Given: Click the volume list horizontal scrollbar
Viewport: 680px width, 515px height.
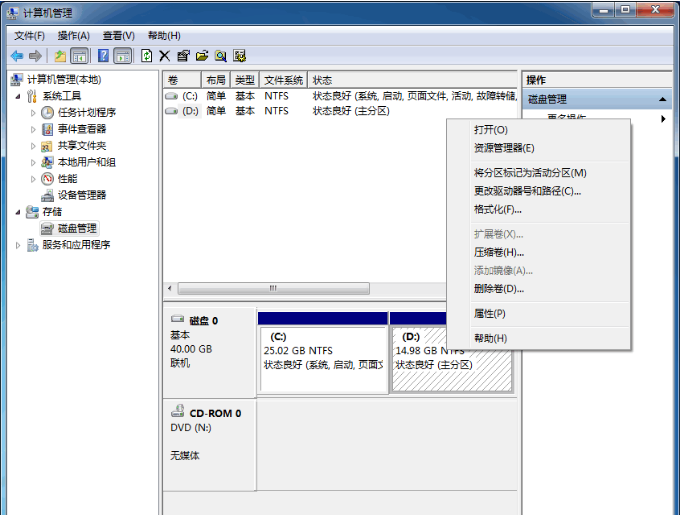Looking at the screenshot, I should coord(272,288).
